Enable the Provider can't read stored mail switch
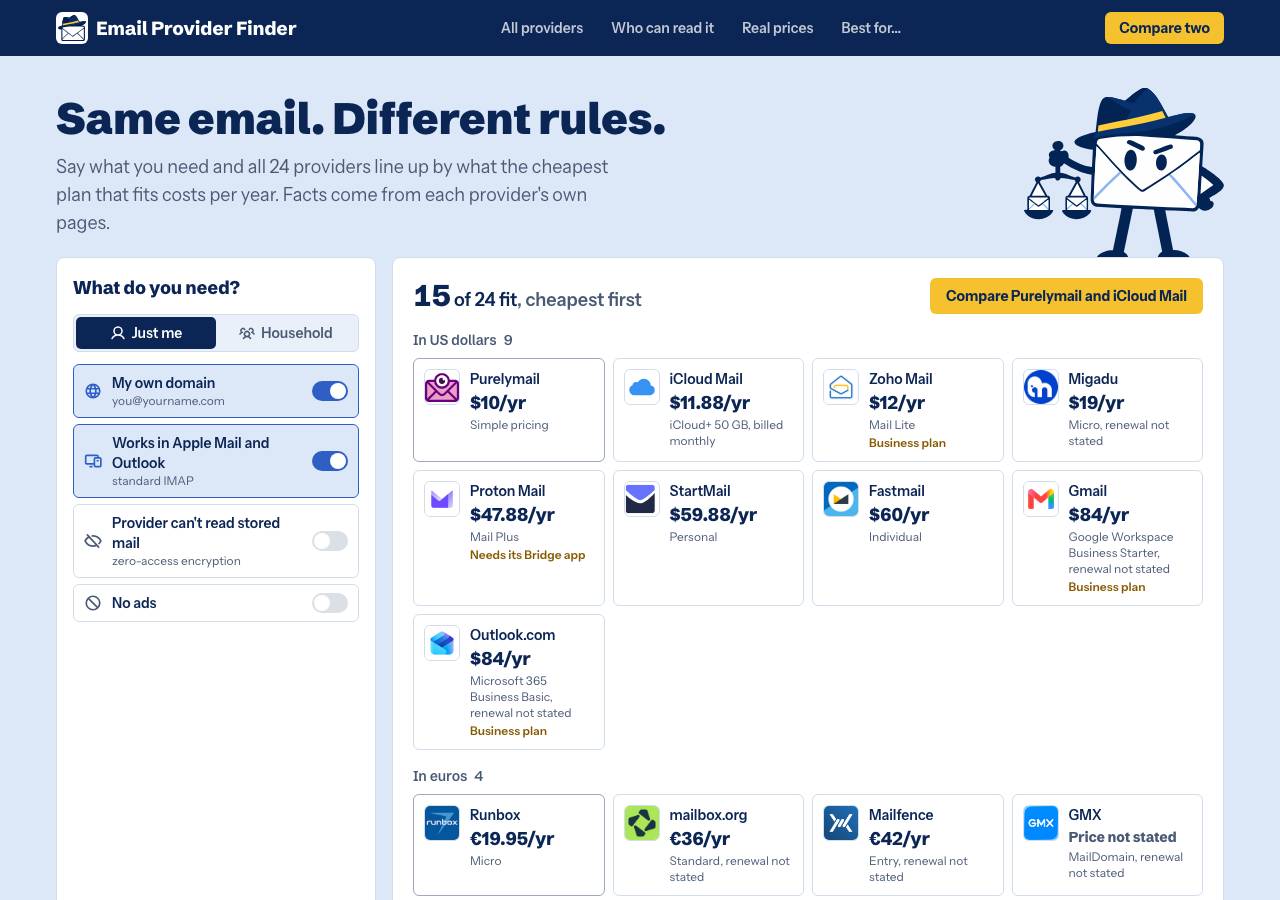 pos(330,541)
